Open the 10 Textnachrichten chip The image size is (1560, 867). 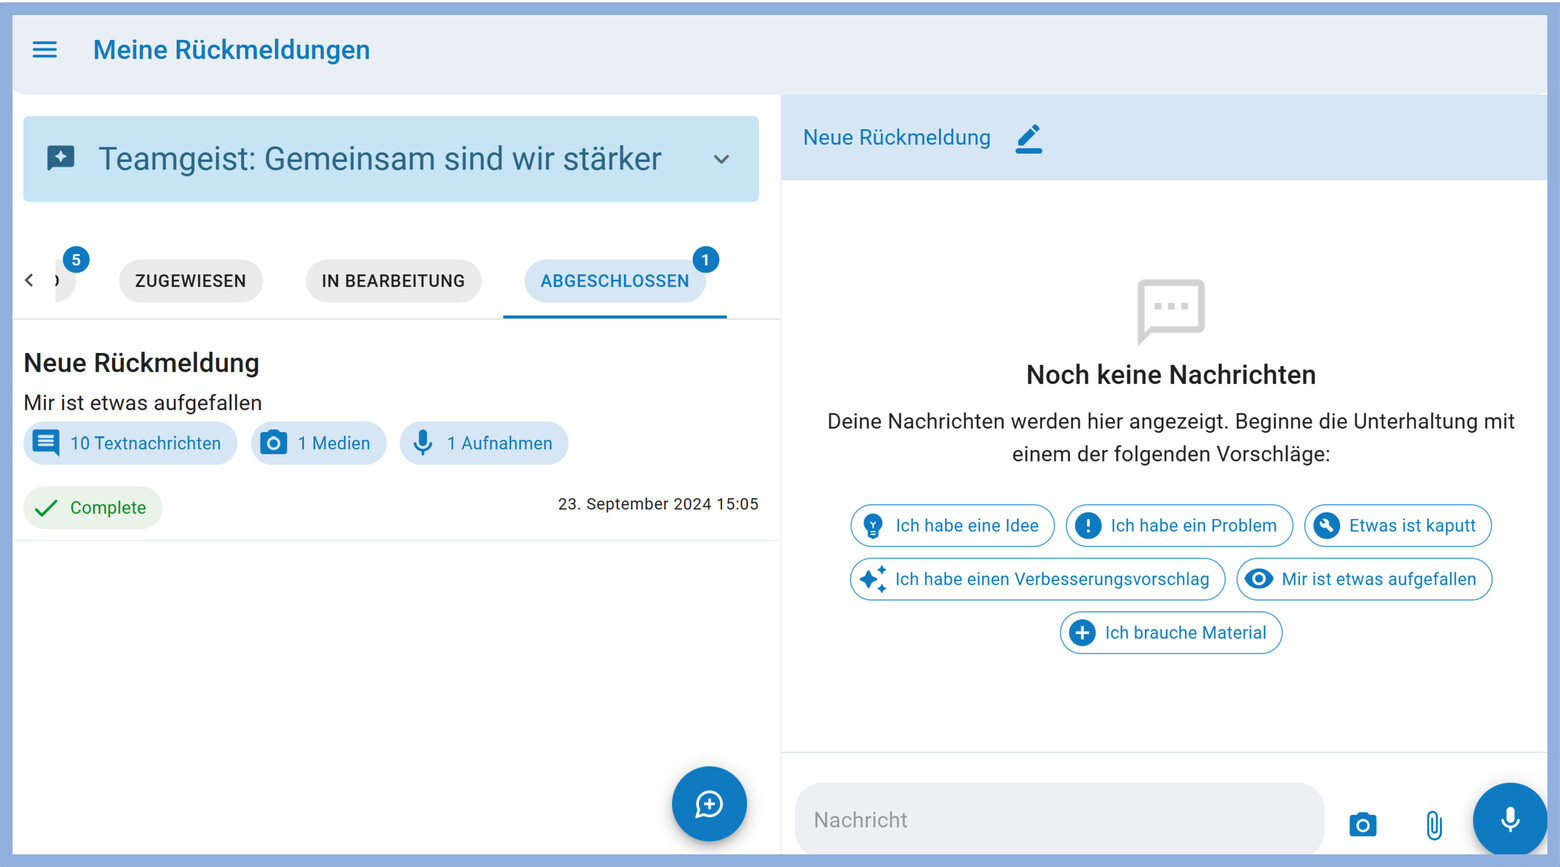pyautogui.click(x=130, y=443)
